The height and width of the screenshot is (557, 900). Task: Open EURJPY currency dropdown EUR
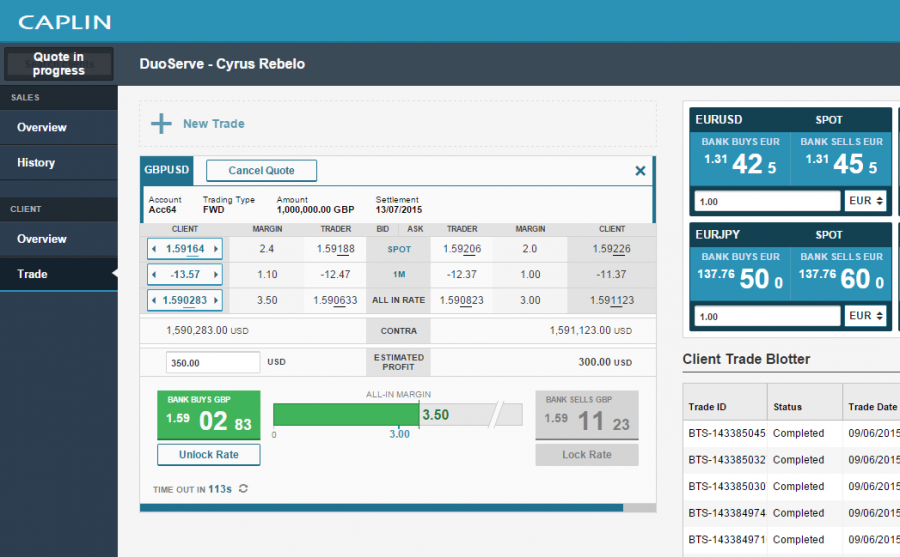point(866,316)
